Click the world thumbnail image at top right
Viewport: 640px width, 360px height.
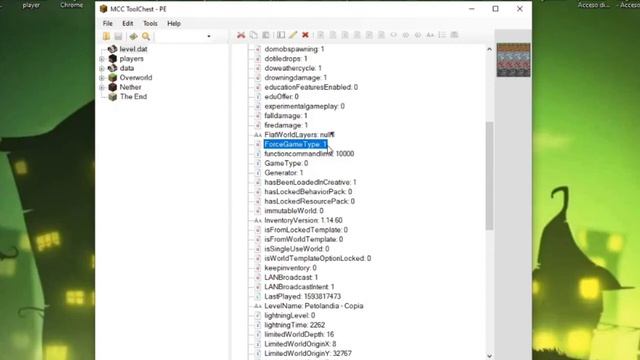513,60
